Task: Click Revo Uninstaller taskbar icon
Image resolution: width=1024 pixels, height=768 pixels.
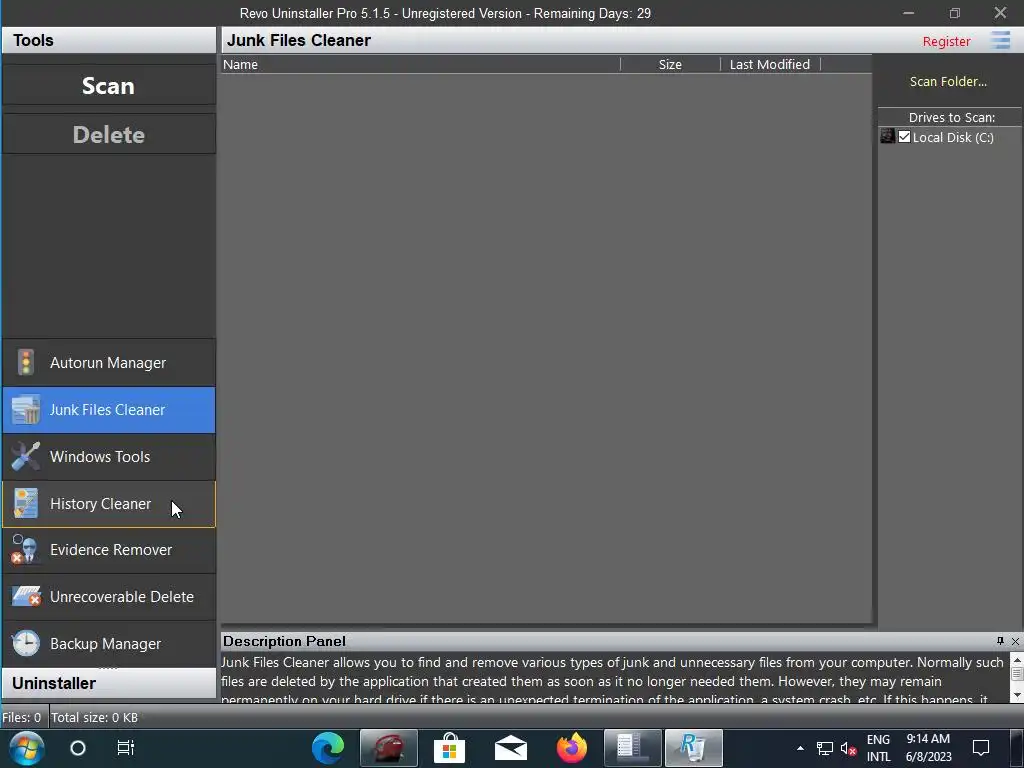Action: tap(693, 748)
